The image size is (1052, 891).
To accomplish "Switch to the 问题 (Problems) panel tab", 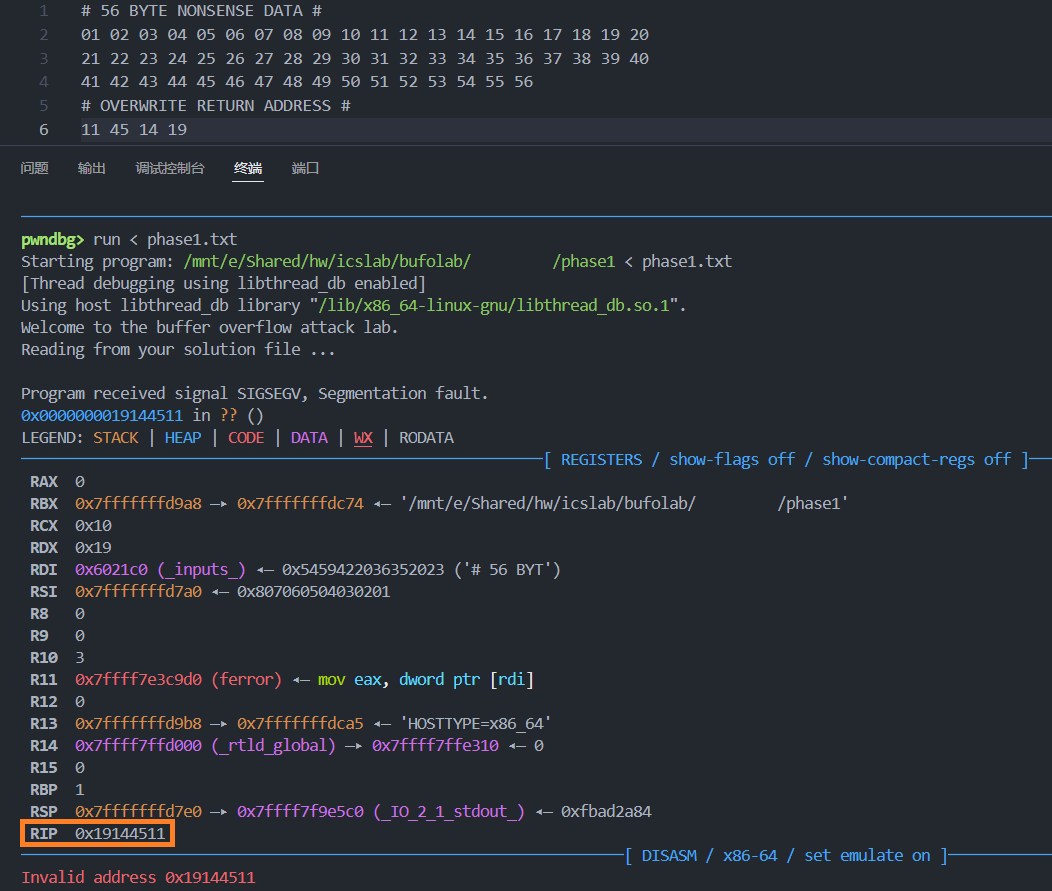I will [35, 168].
